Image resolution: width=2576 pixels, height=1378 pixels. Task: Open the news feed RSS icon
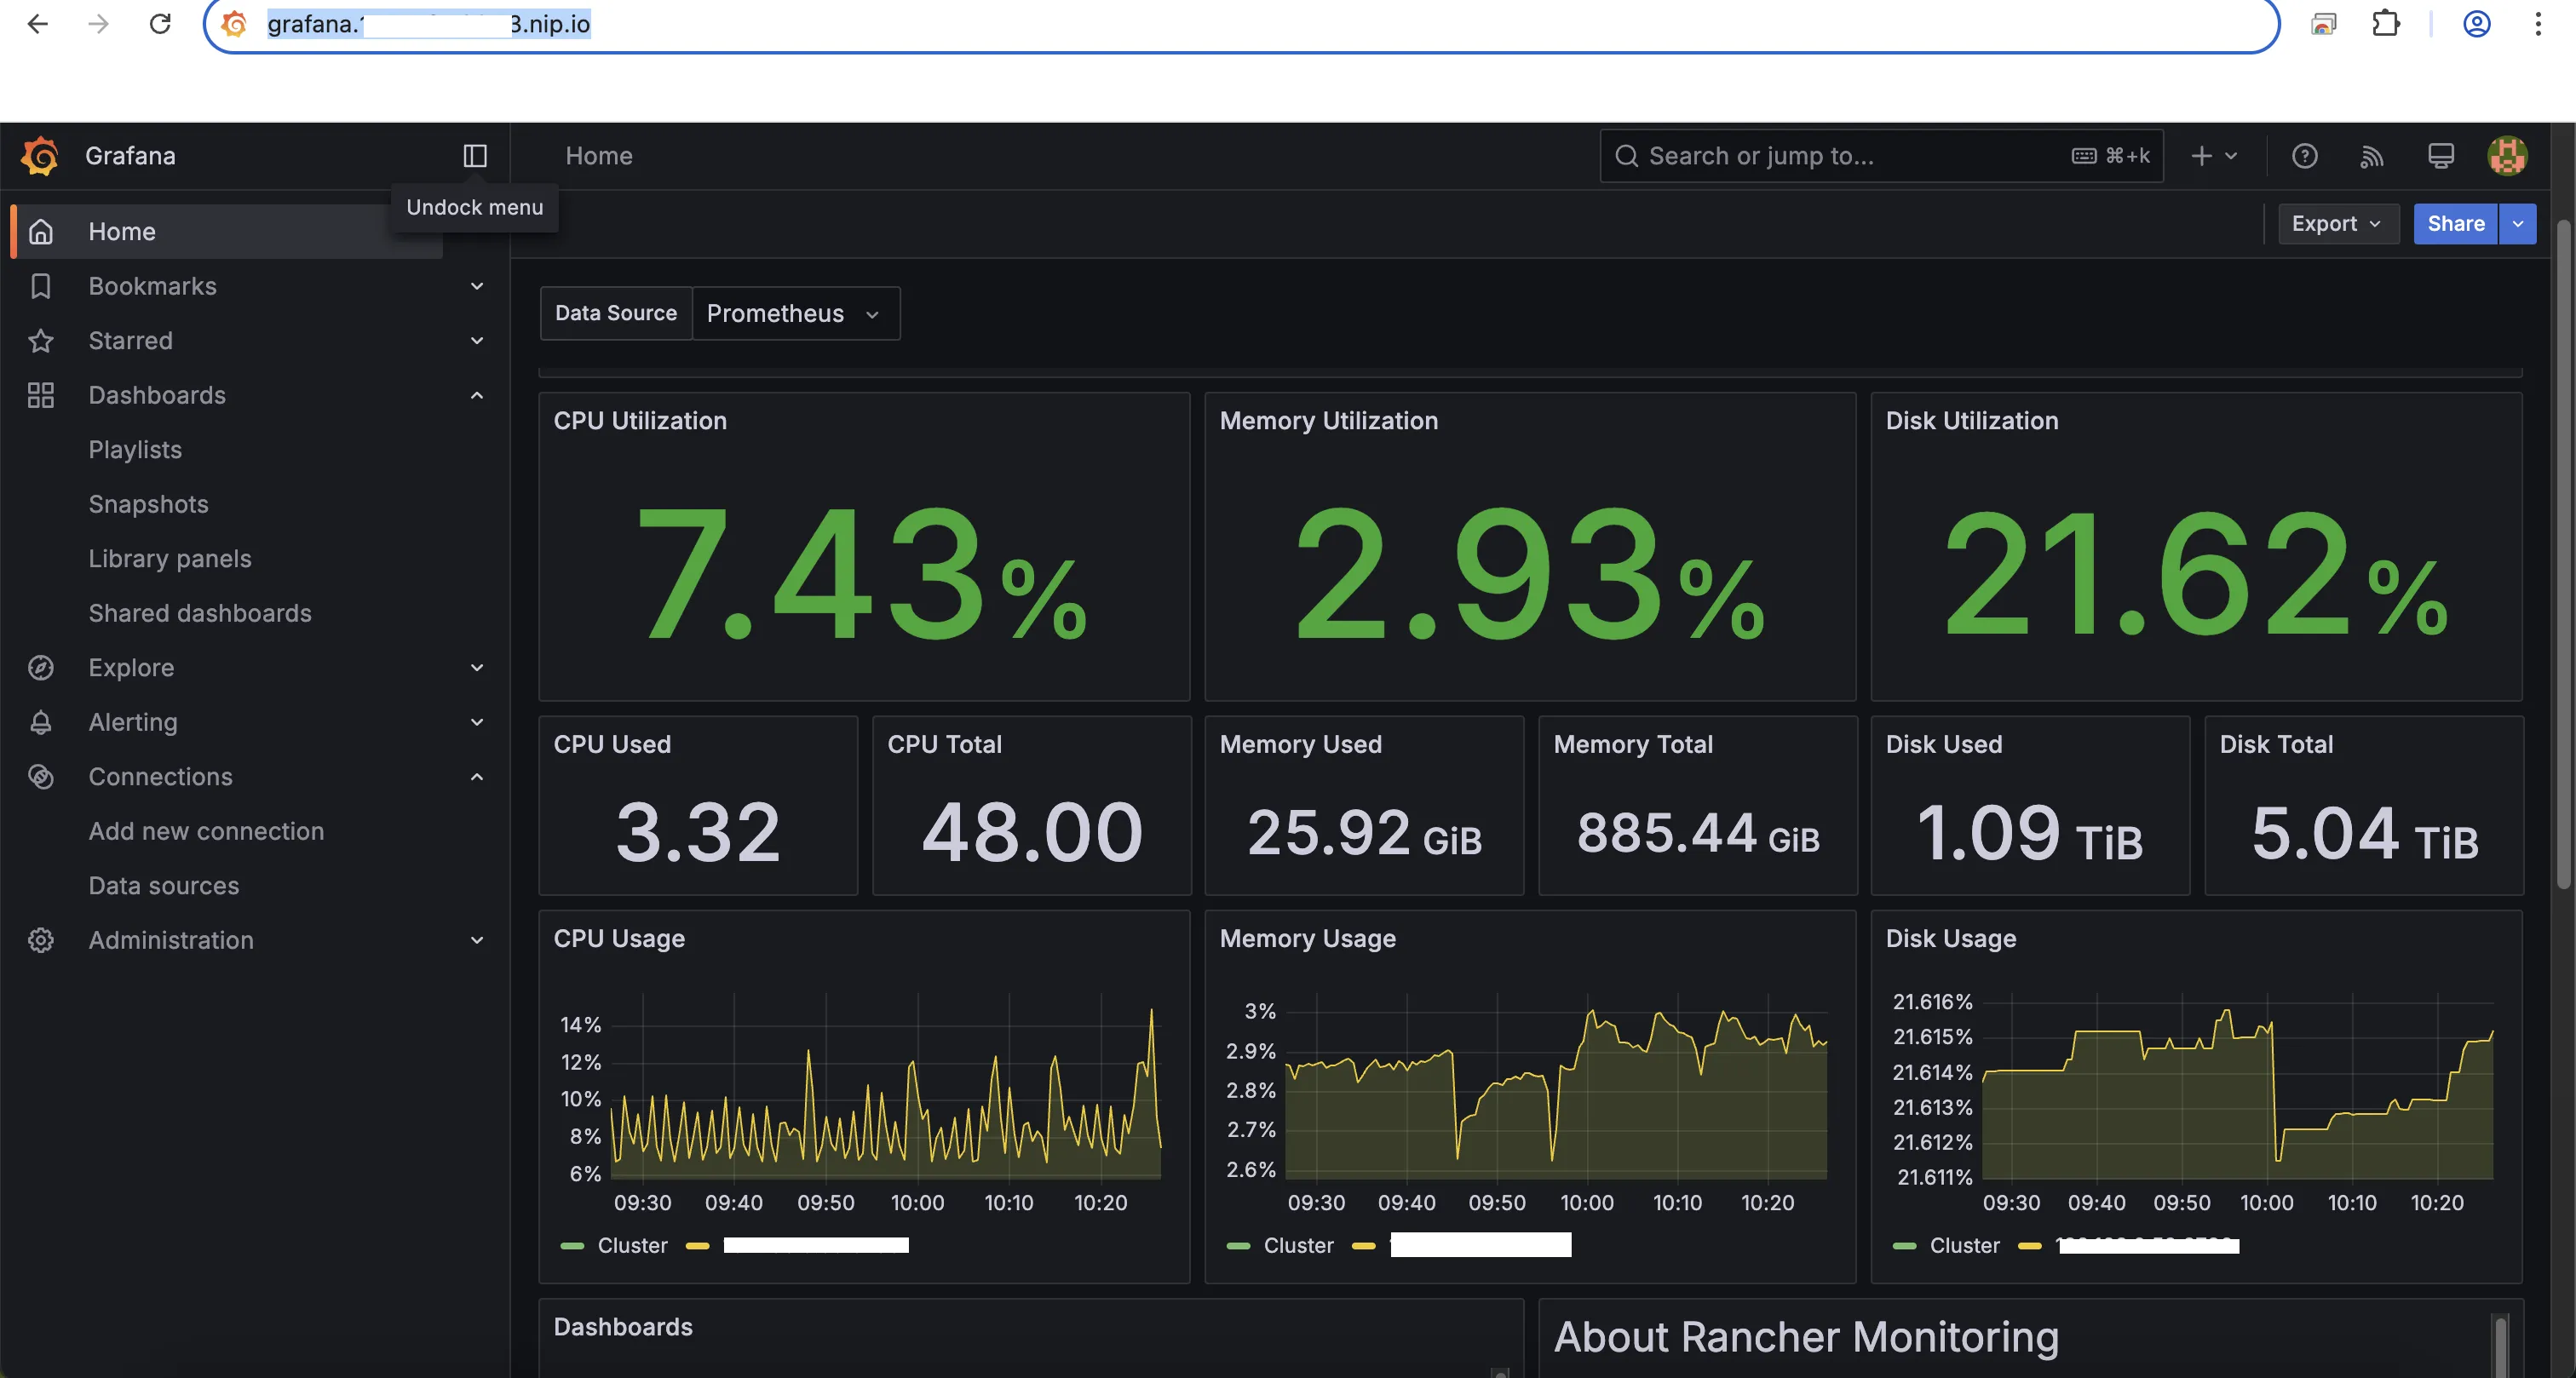2372,156
